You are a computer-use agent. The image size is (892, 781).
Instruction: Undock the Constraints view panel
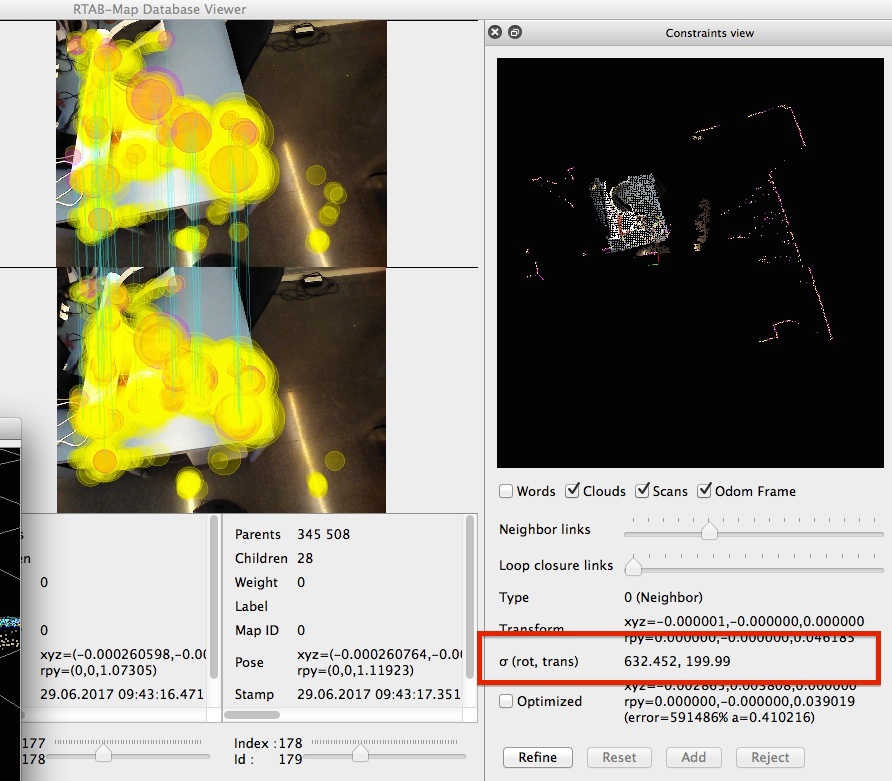[x=515, y=33]
